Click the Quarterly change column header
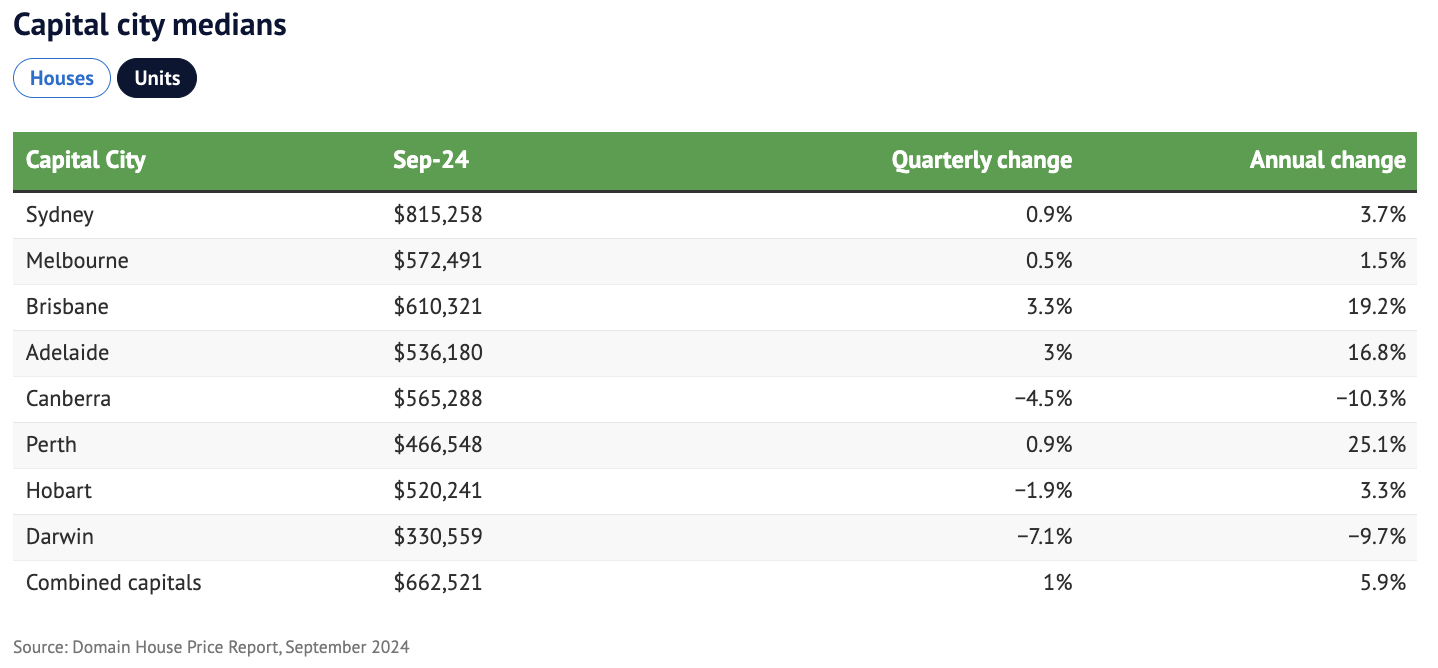 [x=981, y=160]
